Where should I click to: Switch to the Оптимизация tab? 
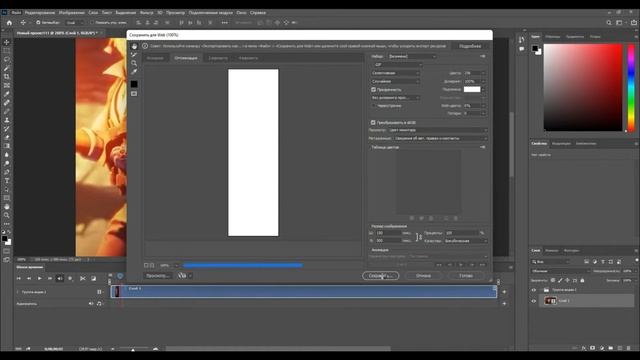coord(186,58)
